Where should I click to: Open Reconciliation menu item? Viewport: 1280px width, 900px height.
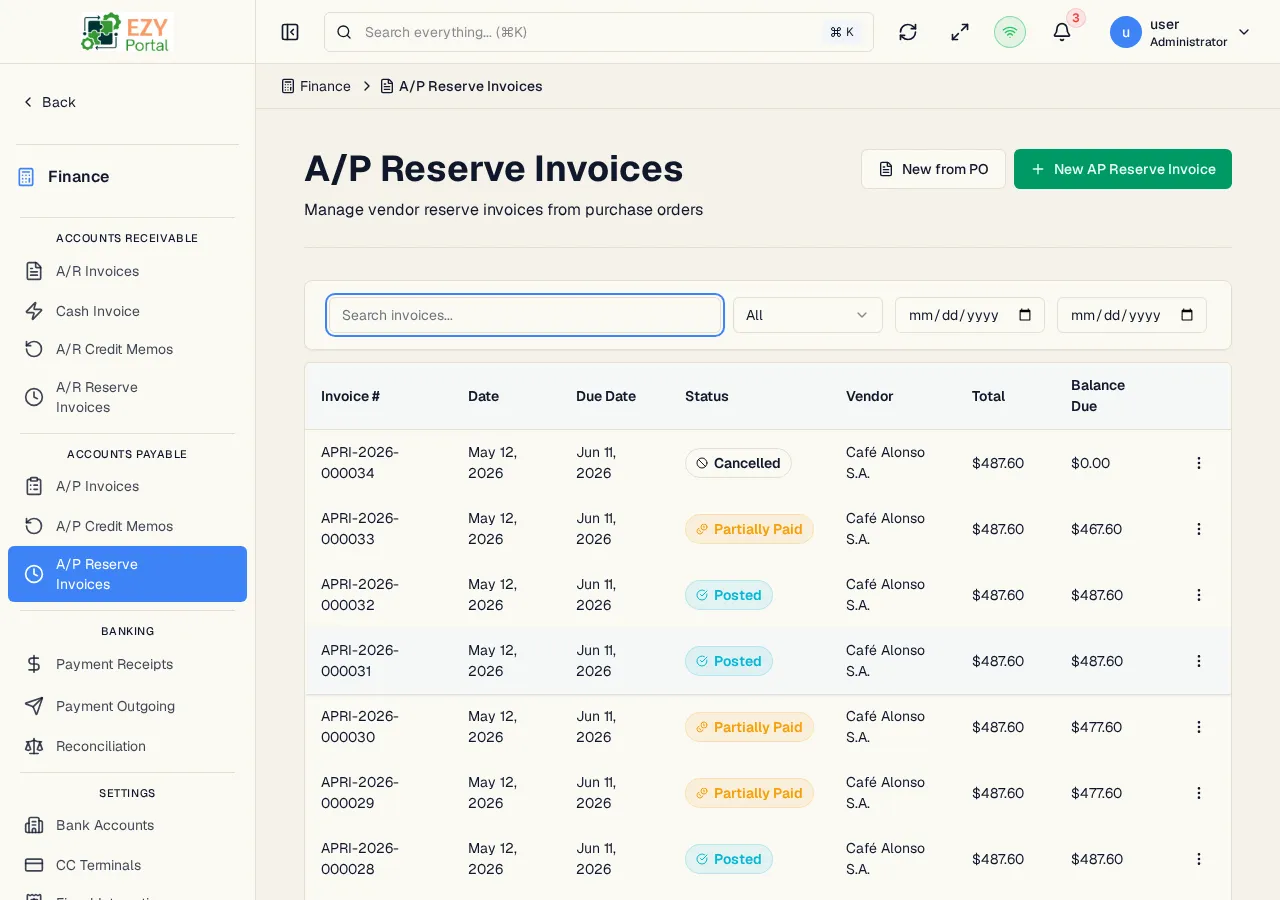(127, 746)
